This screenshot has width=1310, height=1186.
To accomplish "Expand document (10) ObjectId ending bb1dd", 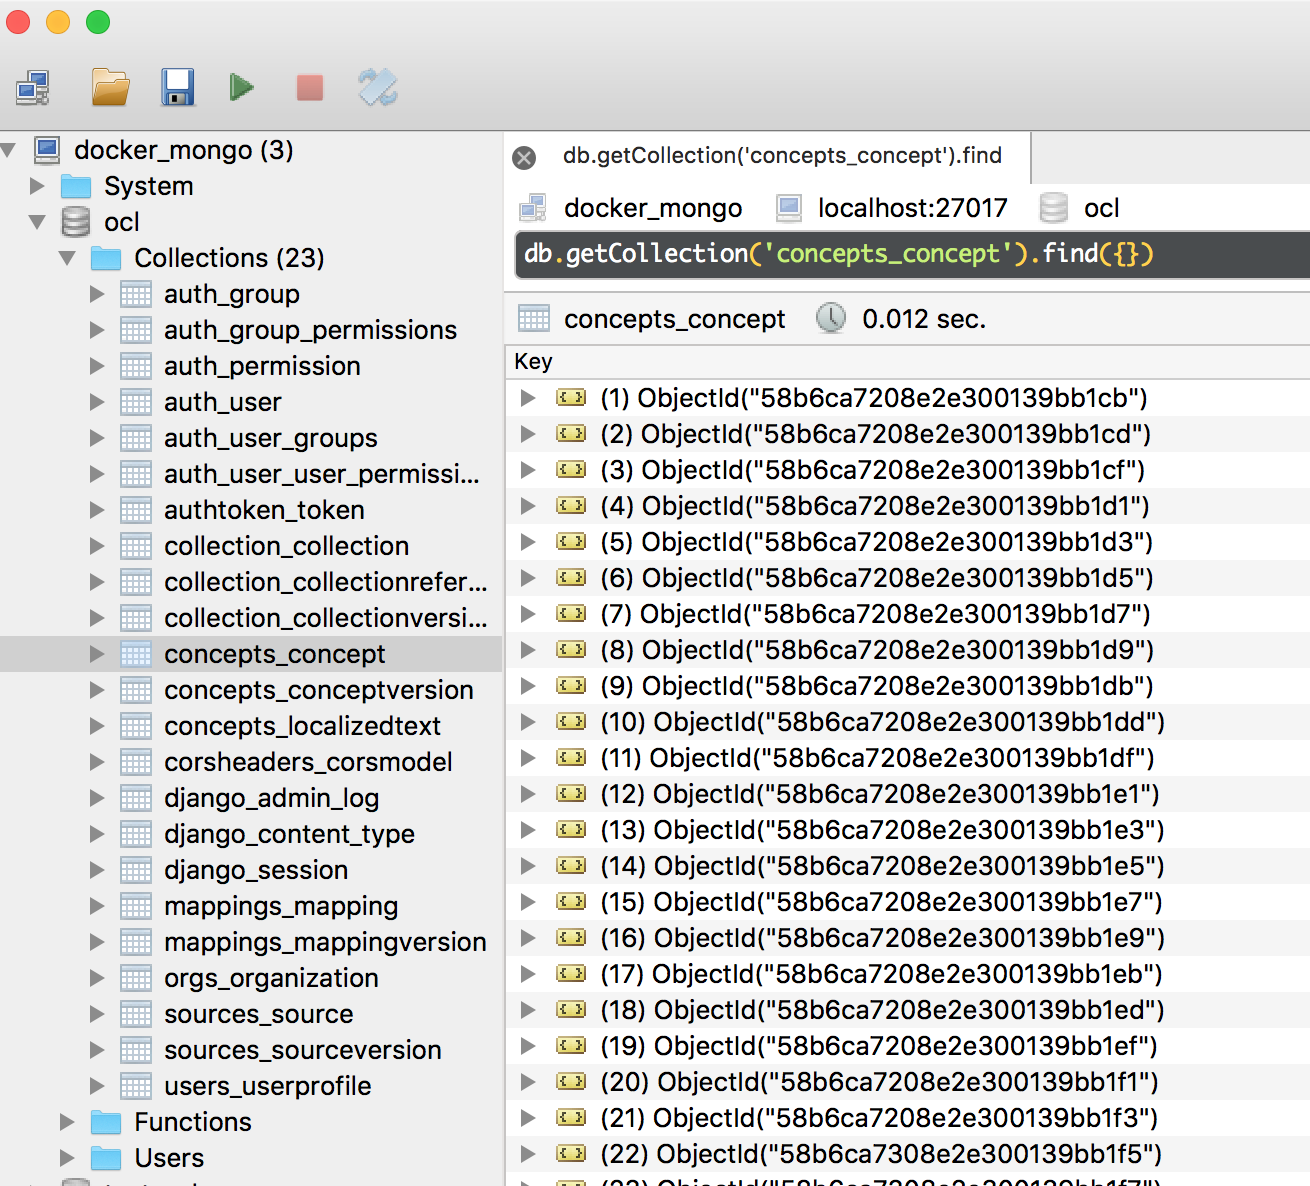I will tap(527, 722).
